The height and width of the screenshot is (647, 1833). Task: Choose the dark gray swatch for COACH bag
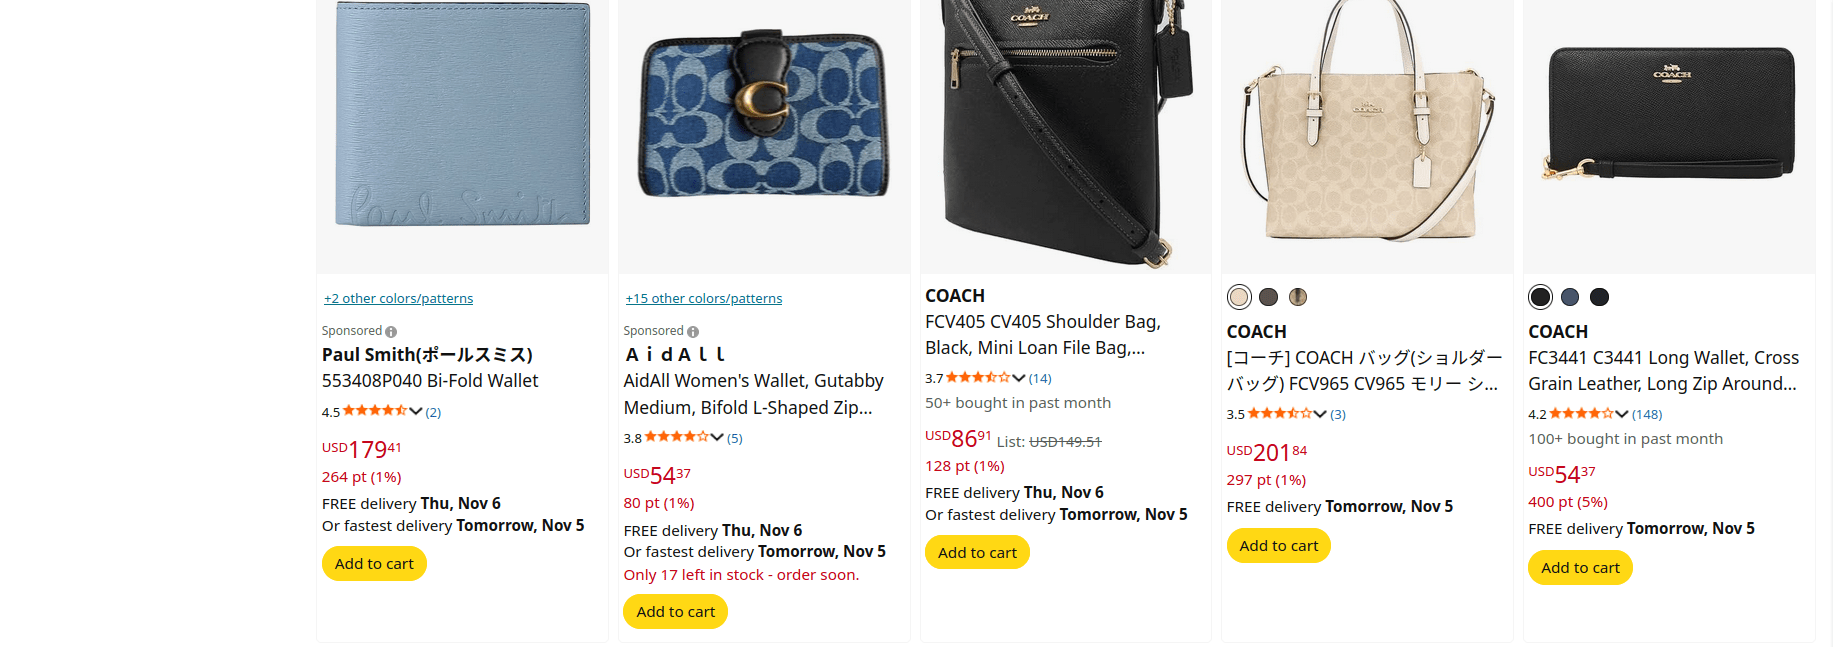(1269, 297)
